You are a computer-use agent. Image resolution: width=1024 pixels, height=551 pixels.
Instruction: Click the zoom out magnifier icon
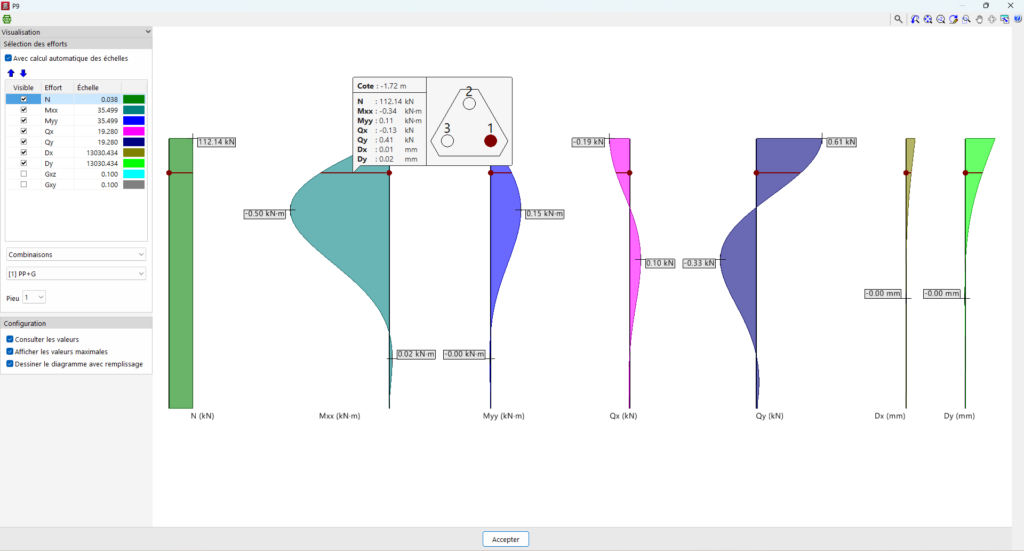pyautogui.click(x=940, y=20)
